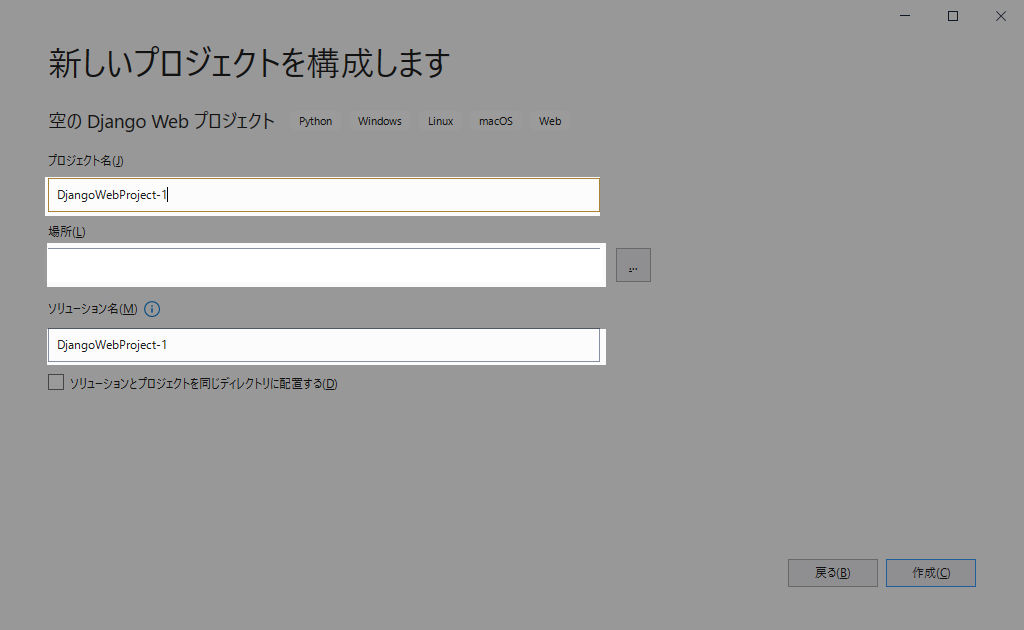
Task: Click the 場所(L) label
Action: (67, 232)
